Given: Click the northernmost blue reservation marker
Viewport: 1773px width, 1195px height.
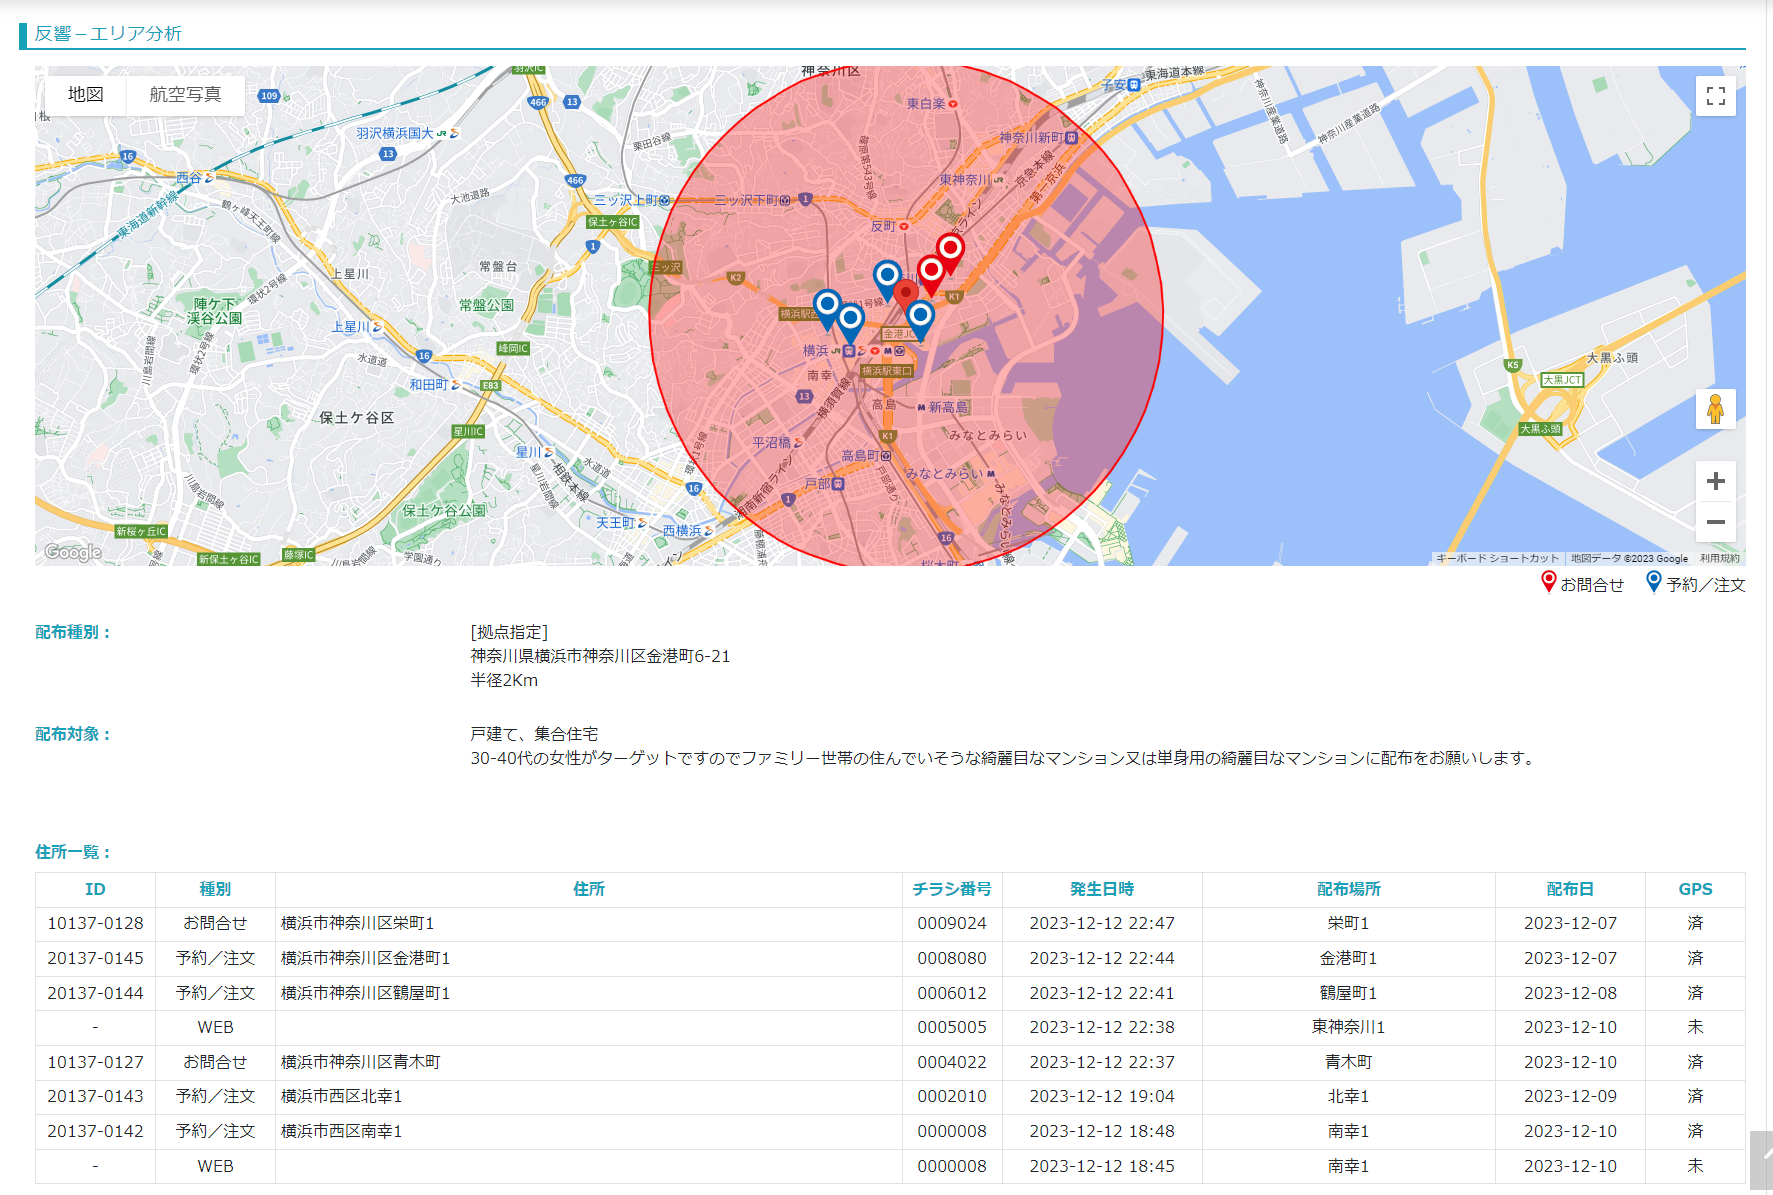Looking at the screenshot, I should (x=887, y=278).
